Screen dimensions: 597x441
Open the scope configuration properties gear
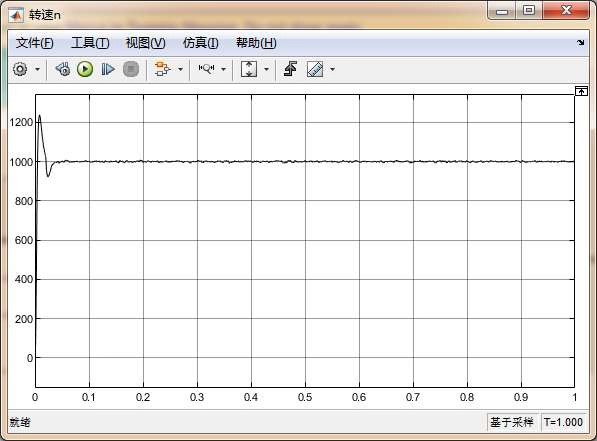click(x=20, y=69)
